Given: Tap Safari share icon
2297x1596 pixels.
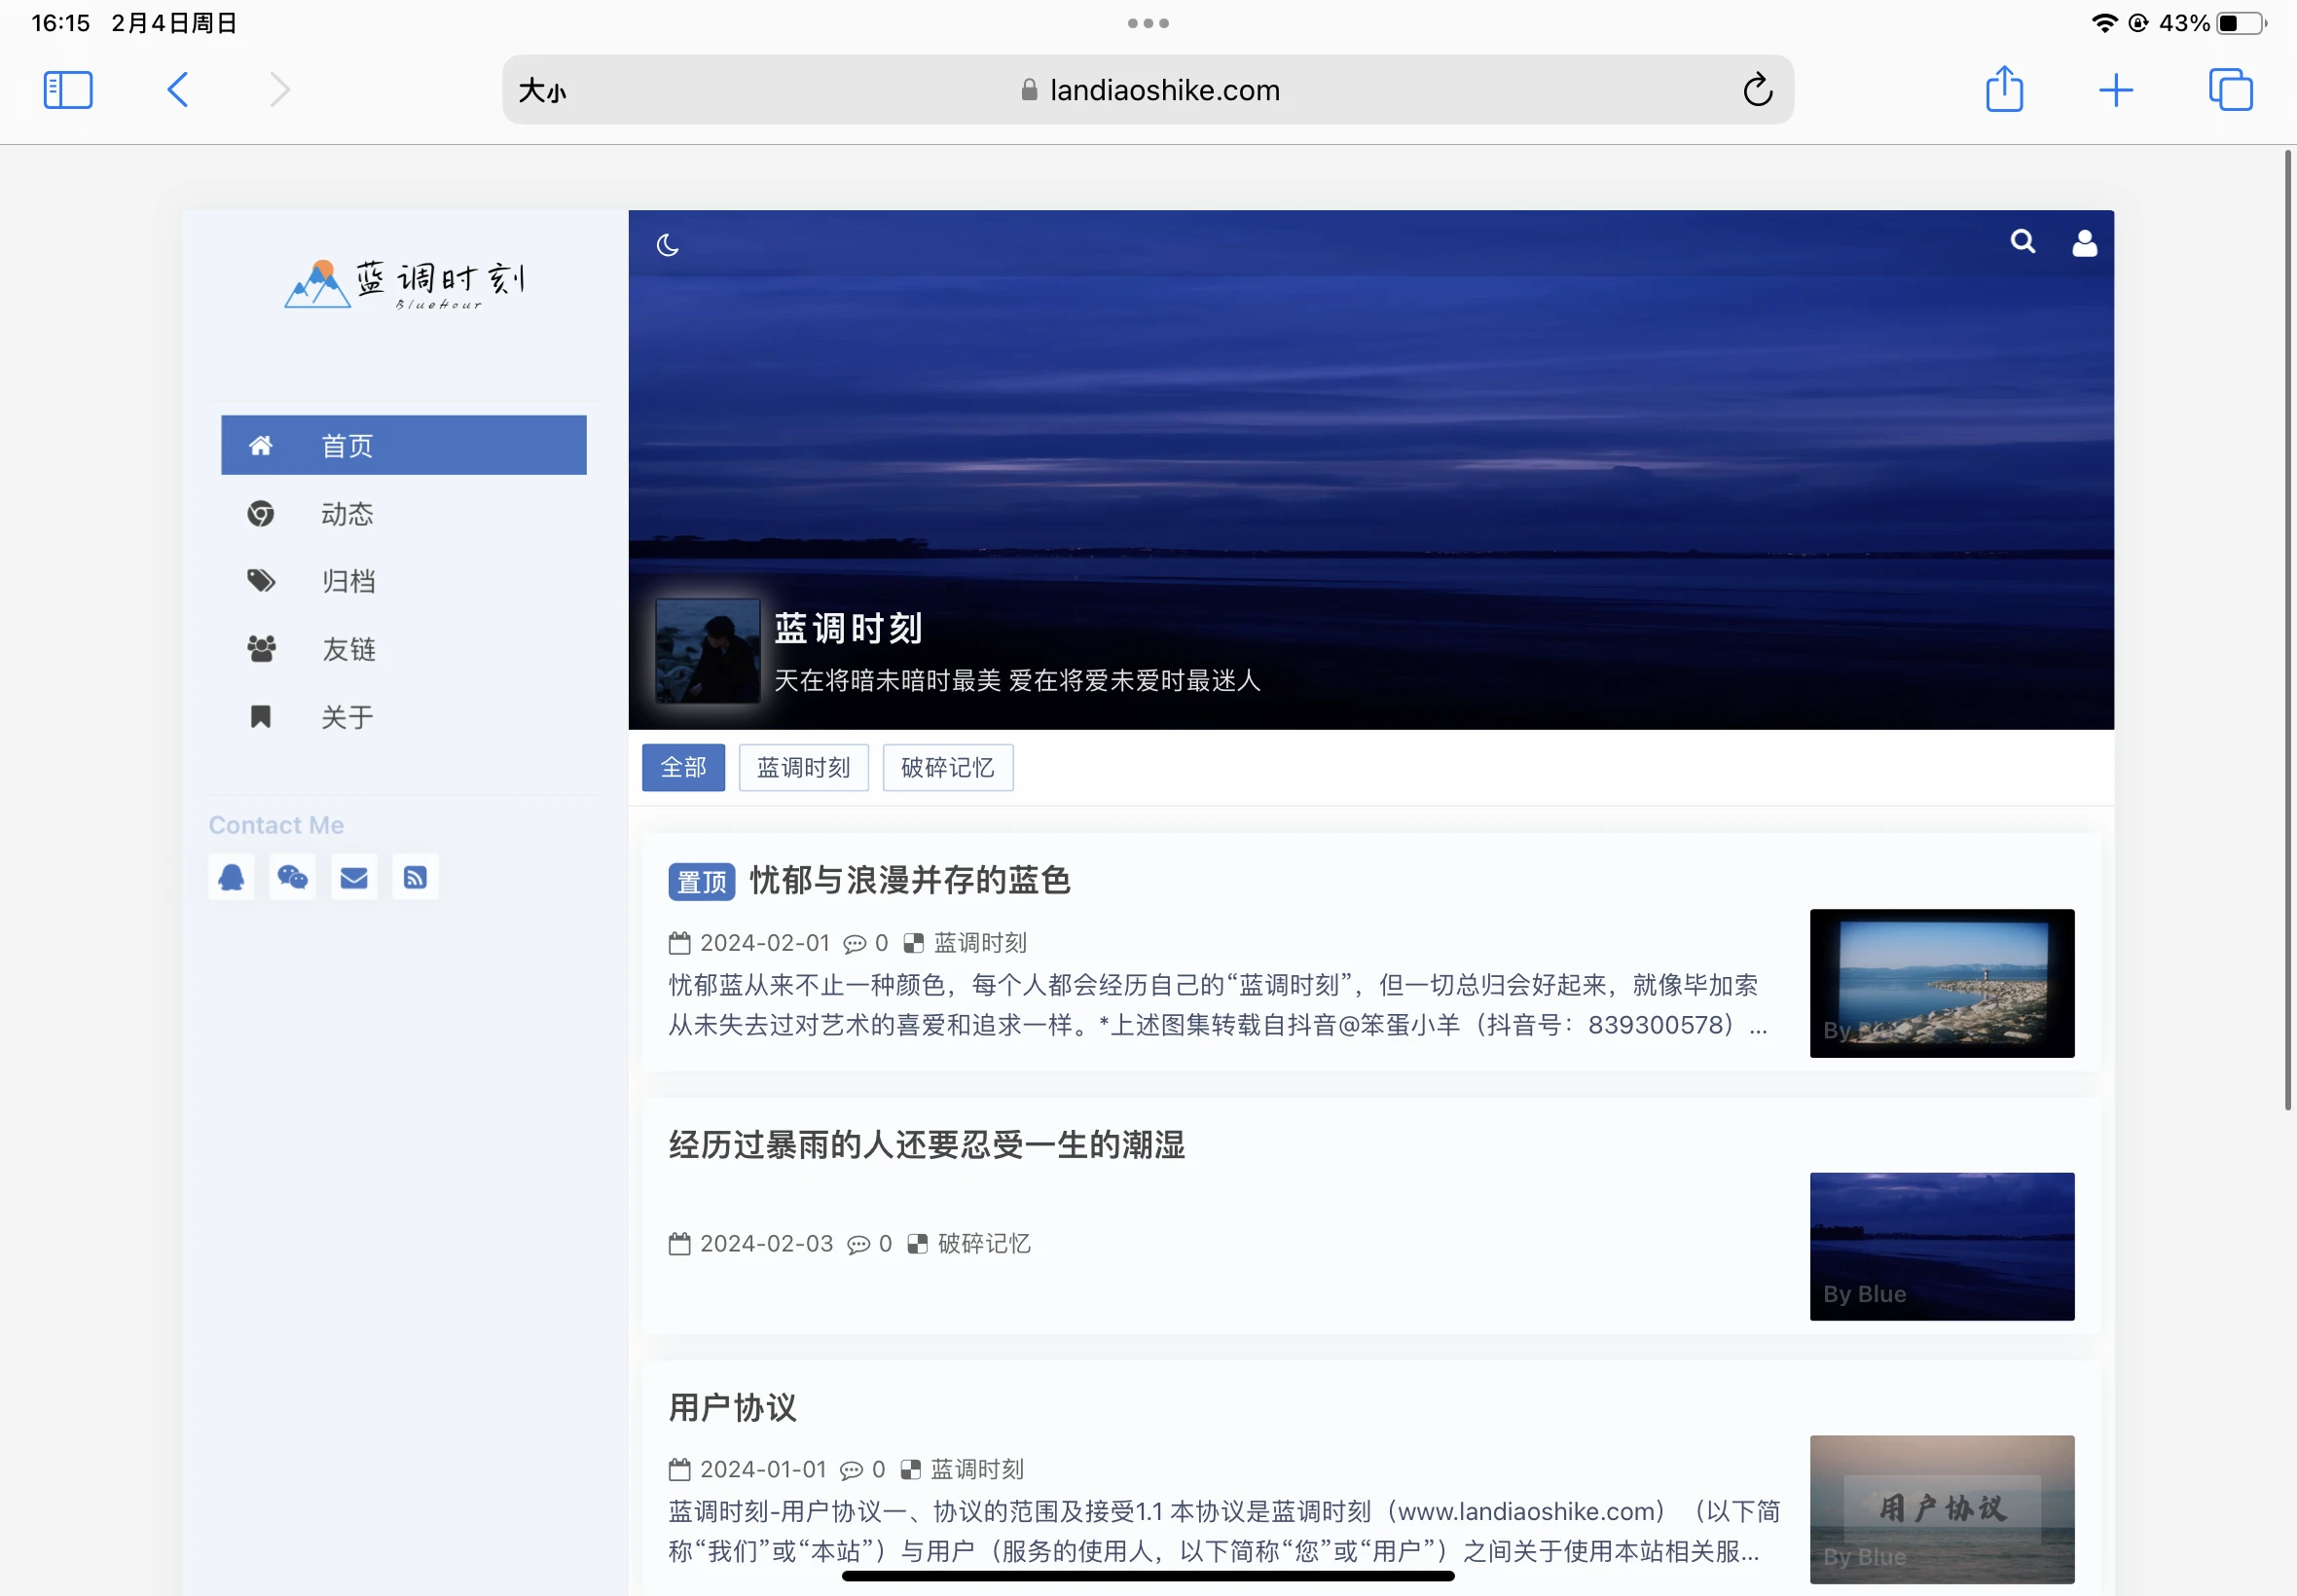Looking at the screenshot, I should coord(2003,90).
